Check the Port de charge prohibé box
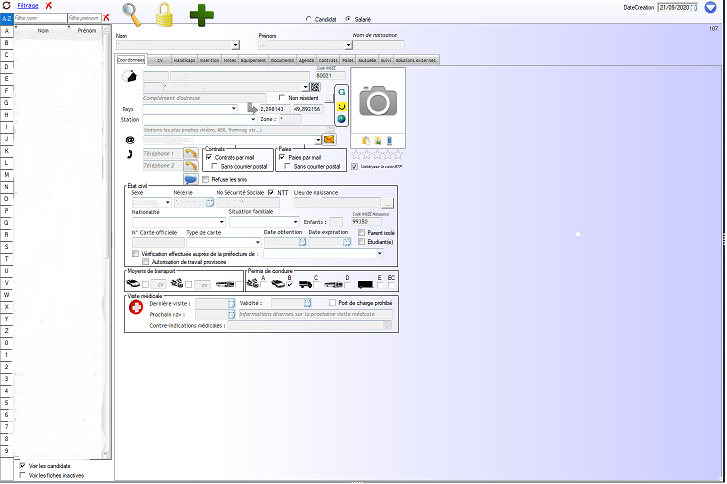727x484 pixels. (333, 302)
